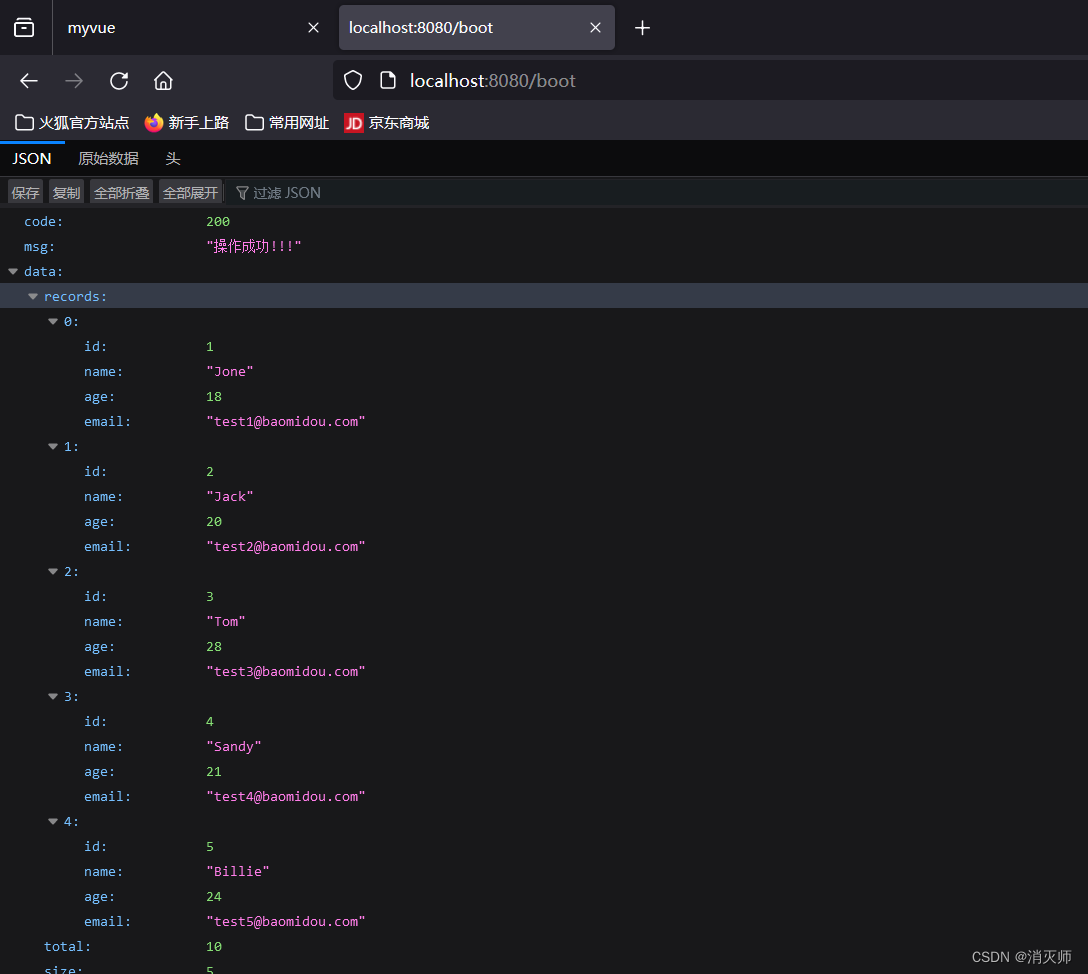Open a new browser tab with plus button

click(x=642, y=27)
